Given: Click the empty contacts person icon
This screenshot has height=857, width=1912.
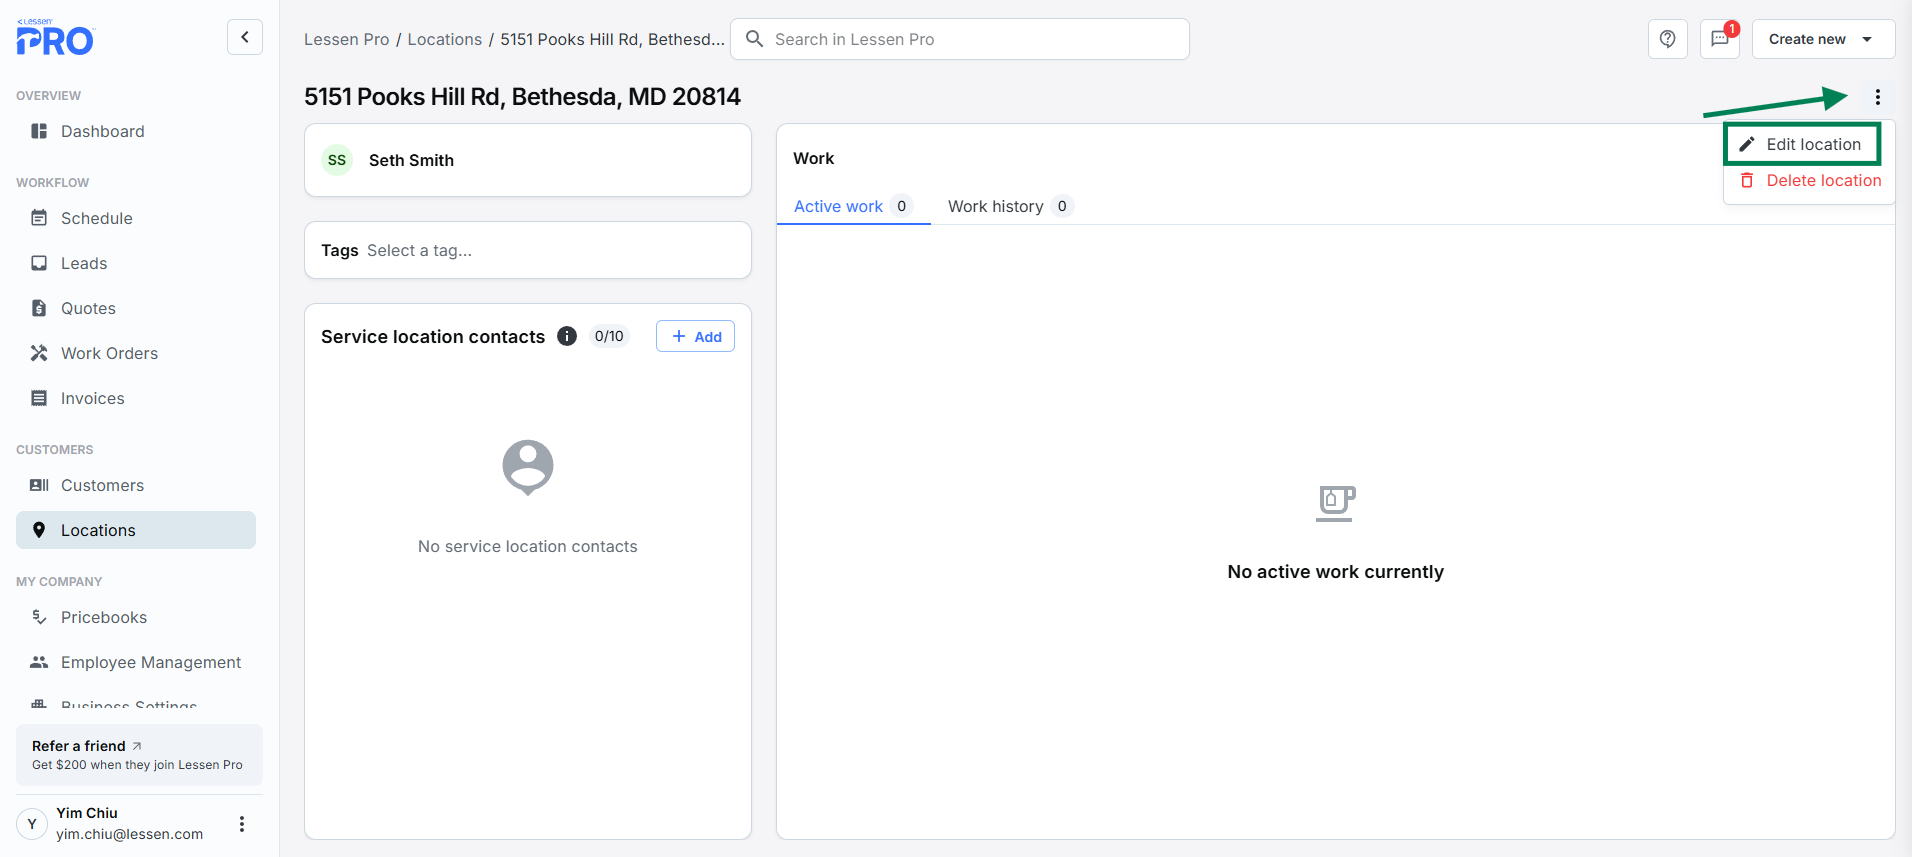Looking at the screenshot, I should [528, 467].
